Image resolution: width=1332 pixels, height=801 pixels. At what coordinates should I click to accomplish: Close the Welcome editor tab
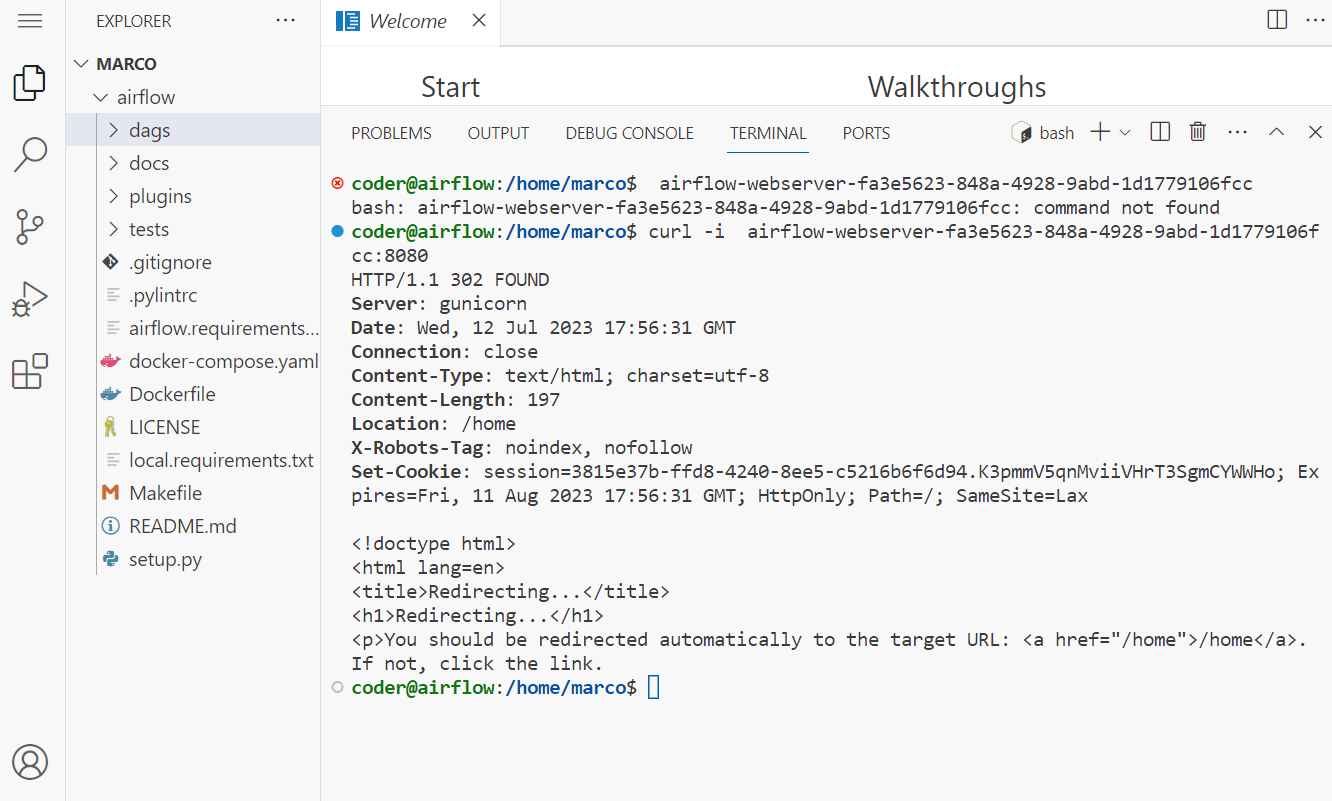tap(479, 21)
